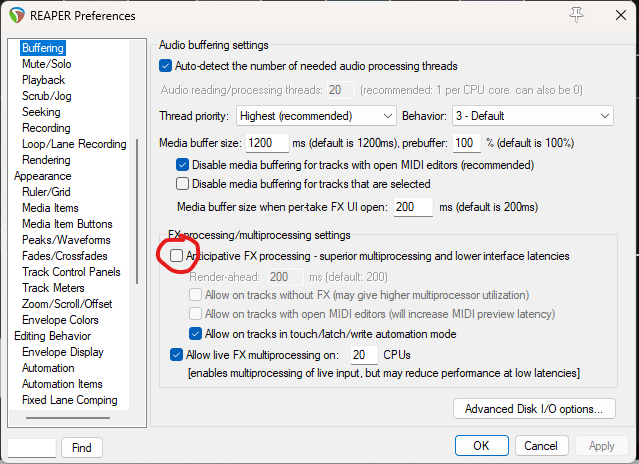This screenshot has height=464, width=639.
Task: Uncheck Allow live FX multiprocessing
Action: click(x=176, y=355)
